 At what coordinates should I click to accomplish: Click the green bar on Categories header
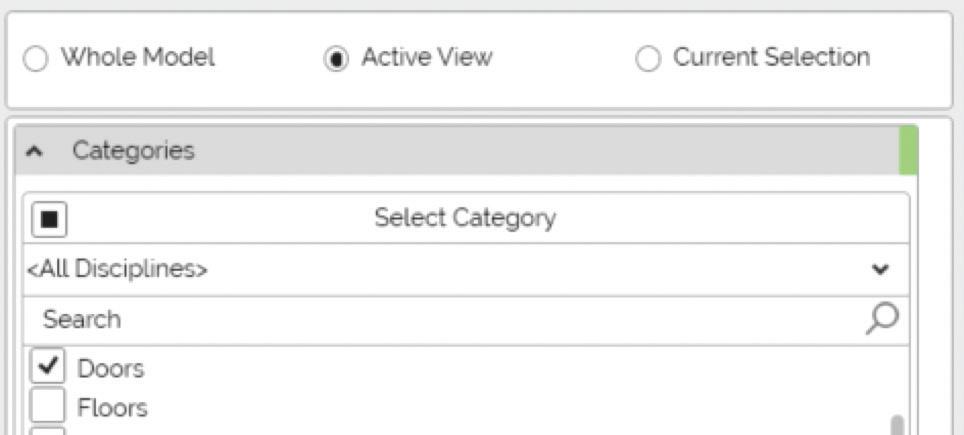(908, 150)
